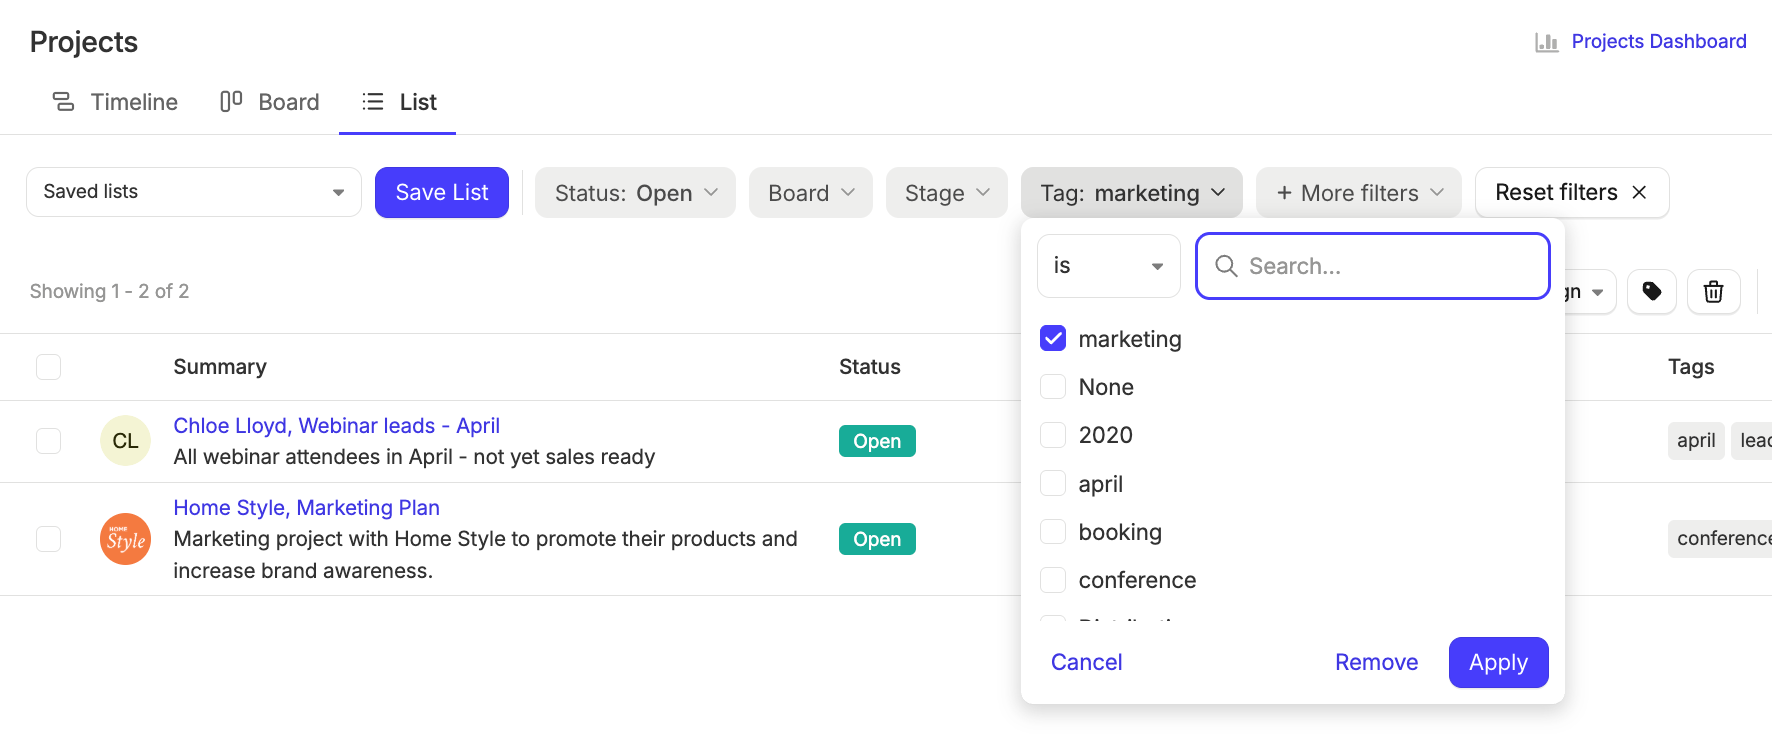This screenshot has height=742, width=1772.
Task: Select the Chloe Lloyd row checkbox
Action: pos(48,441)
